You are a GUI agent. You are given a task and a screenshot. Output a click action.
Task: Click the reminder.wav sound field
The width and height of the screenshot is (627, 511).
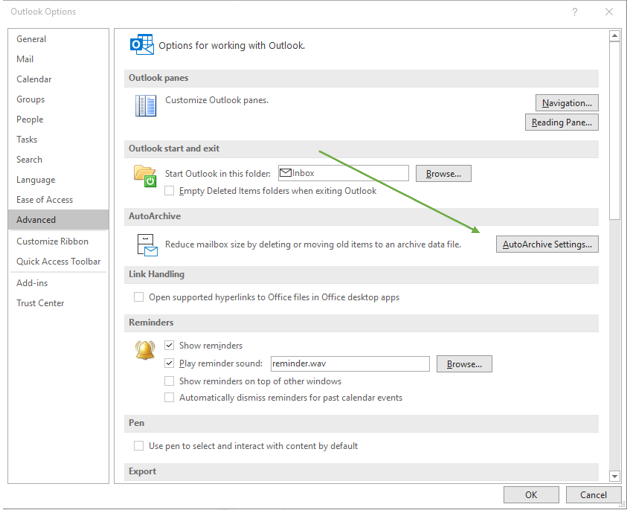click(350, 363)
